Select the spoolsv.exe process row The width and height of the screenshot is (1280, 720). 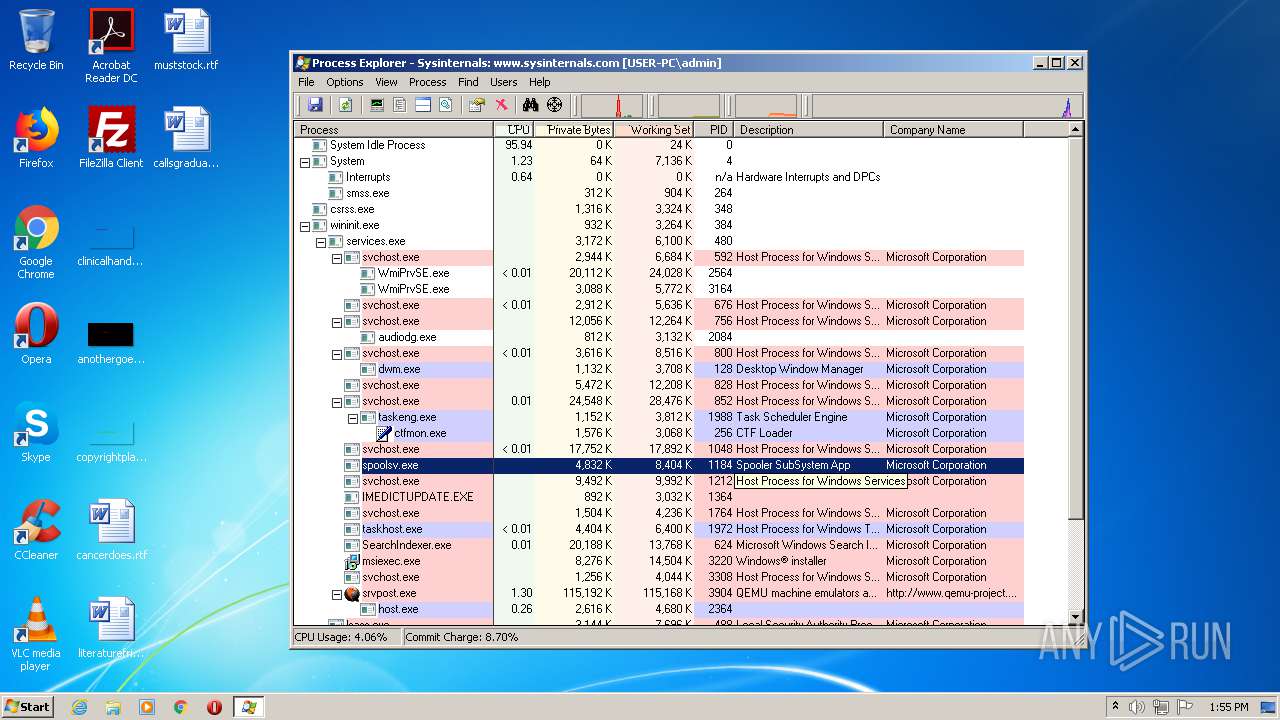pyautogui.click(x=659, y=465)
